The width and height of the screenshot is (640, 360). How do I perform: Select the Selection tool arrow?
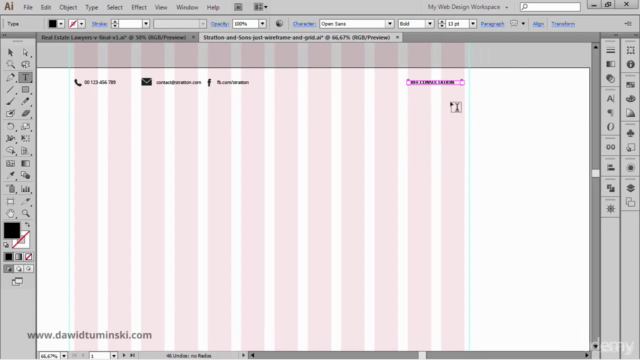[x=11, y=52]
